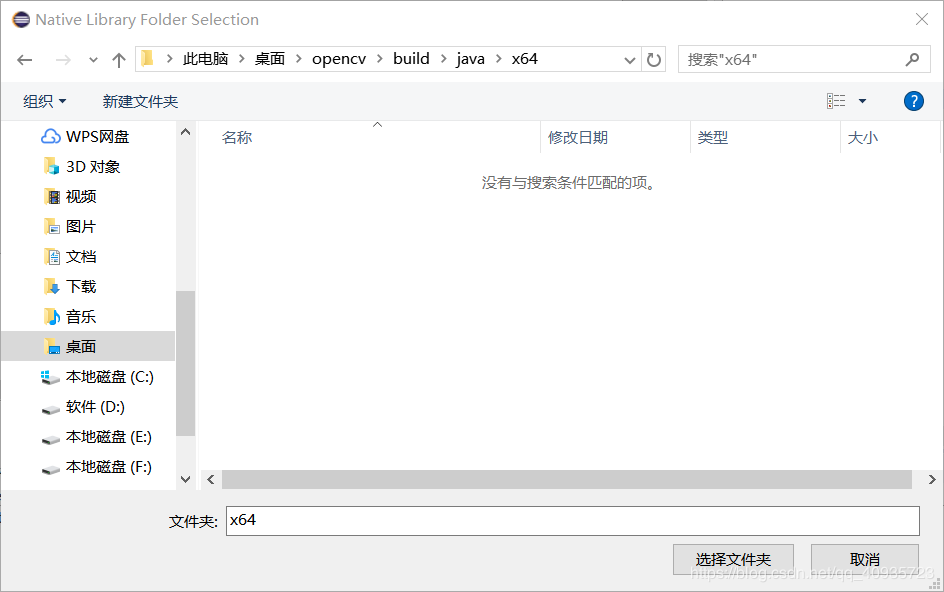Create a folder via 新建文件夹
This screenshot has width=944, height=592.
(x=140, y=100)
